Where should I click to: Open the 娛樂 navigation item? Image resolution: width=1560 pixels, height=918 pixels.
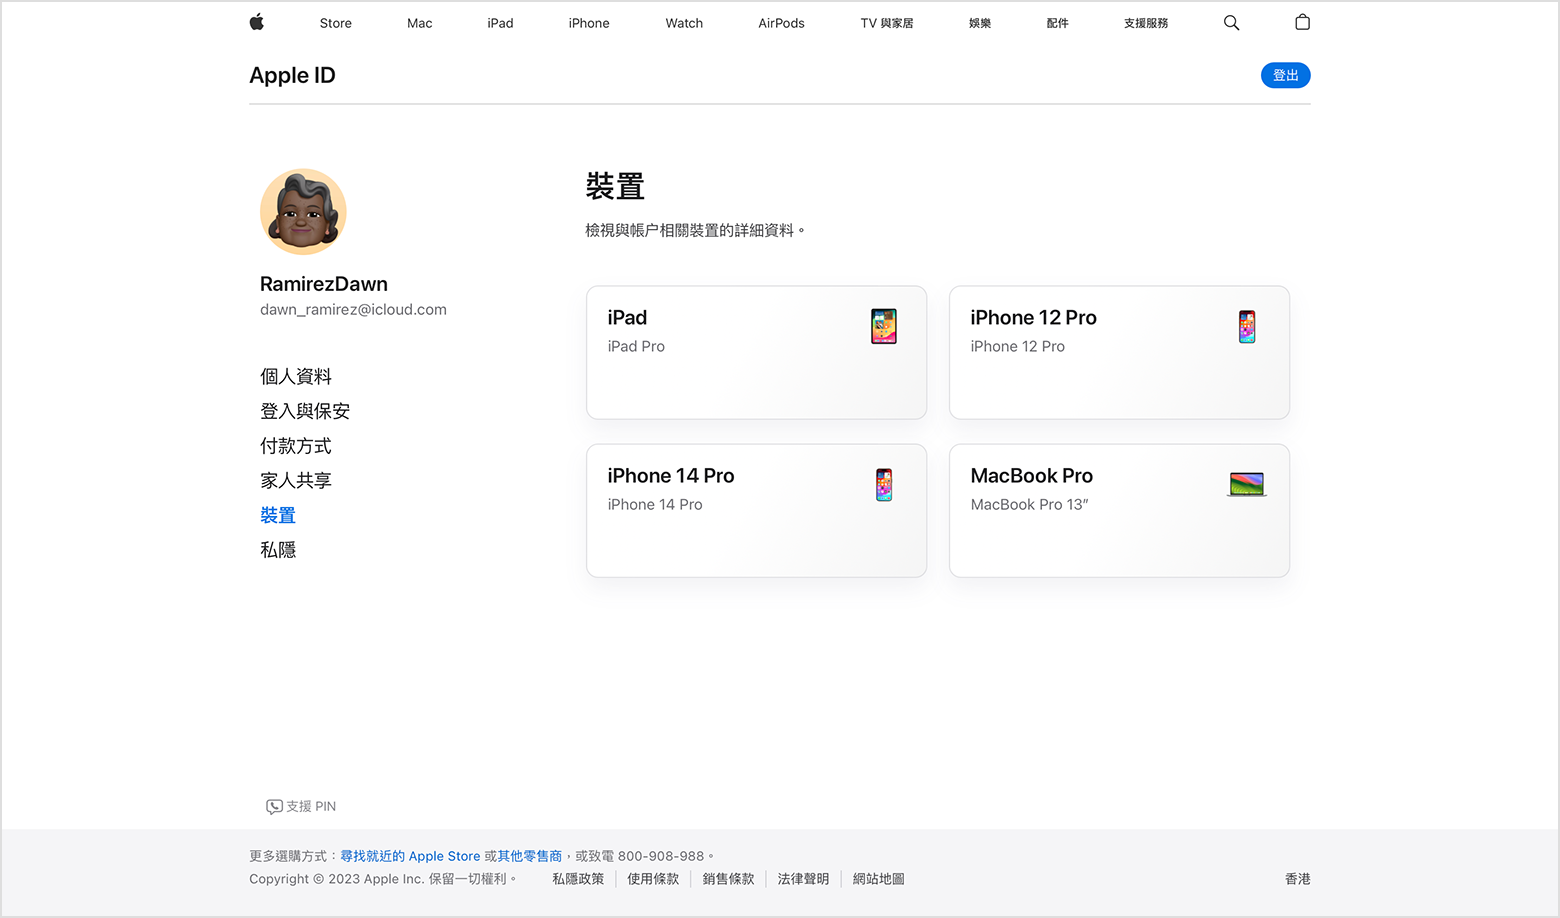(x=980, y=23)
